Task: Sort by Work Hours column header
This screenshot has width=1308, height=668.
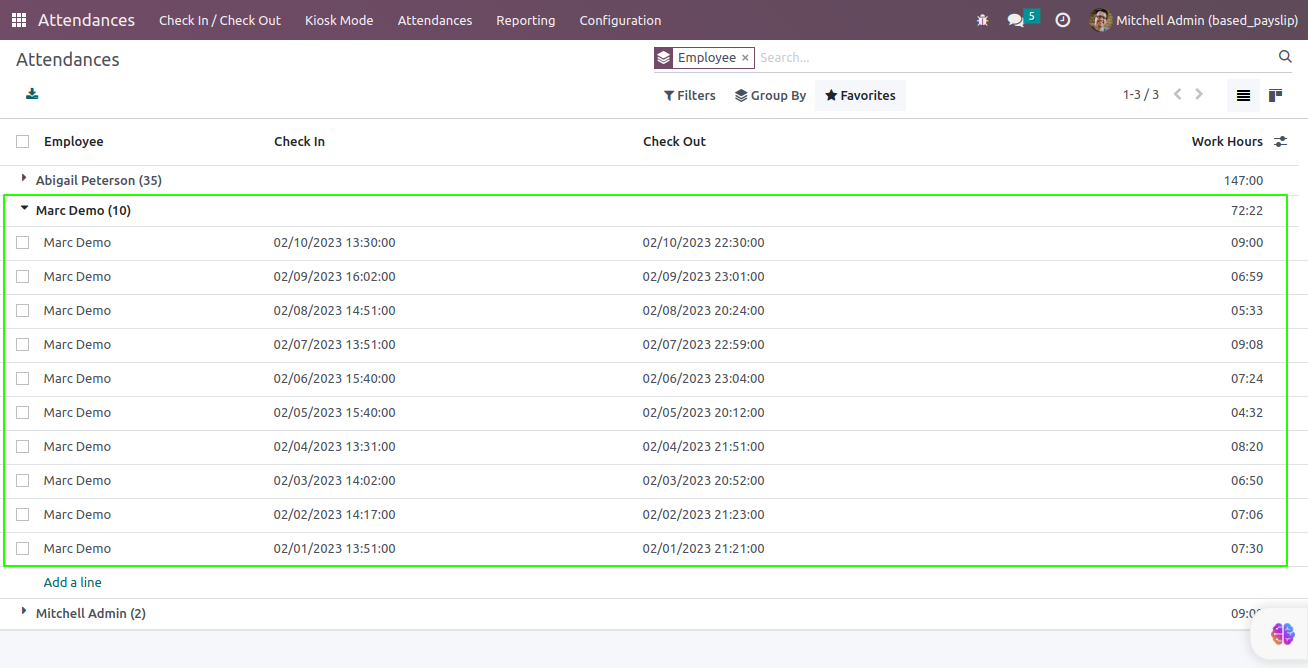Action: (1227, 142)
